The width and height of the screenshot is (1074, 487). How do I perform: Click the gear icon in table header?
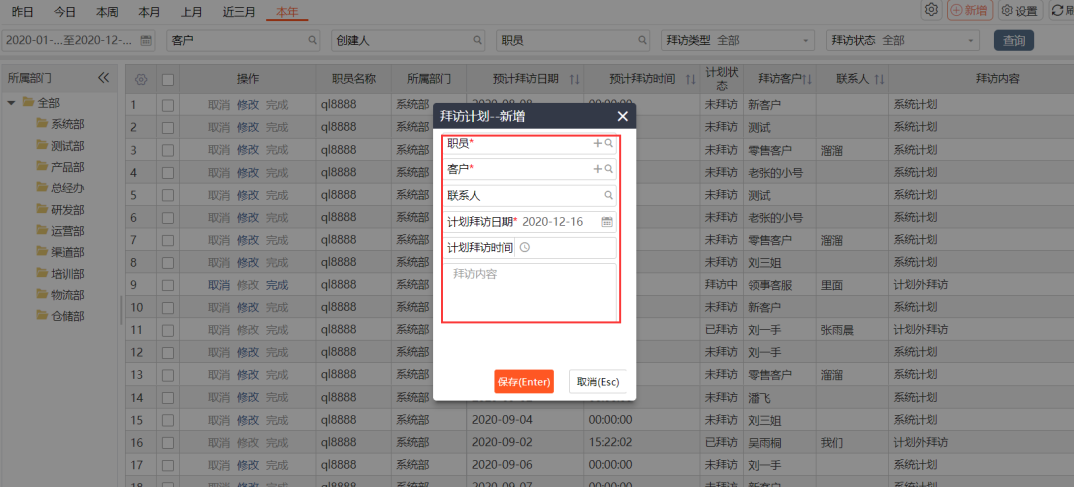click(x=141, y=79)
